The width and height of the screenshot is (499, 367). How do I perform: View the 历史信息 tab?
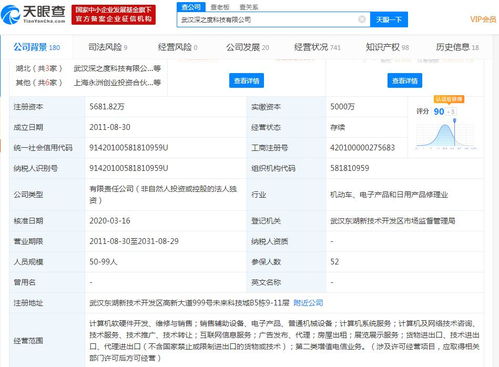(457, 47)
